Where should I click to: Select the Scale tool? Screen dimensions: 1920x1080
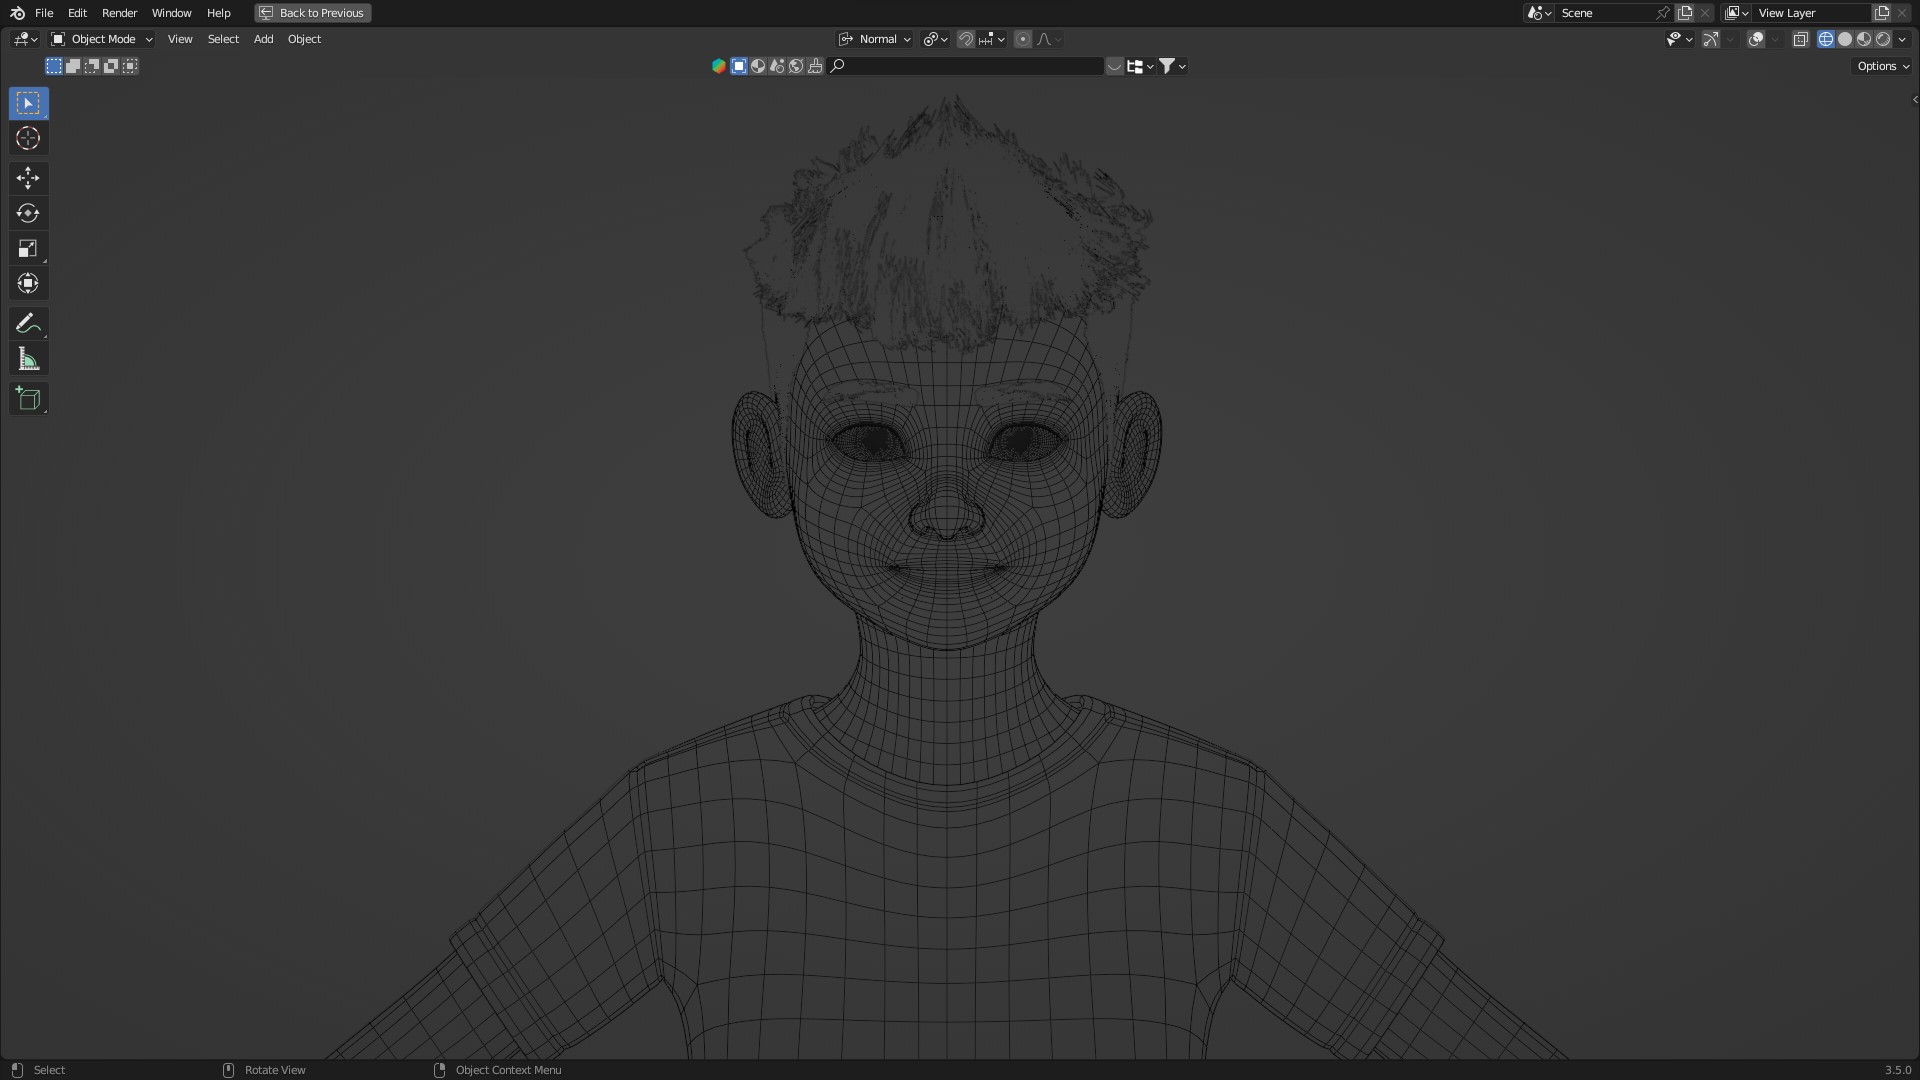[28, 249]
